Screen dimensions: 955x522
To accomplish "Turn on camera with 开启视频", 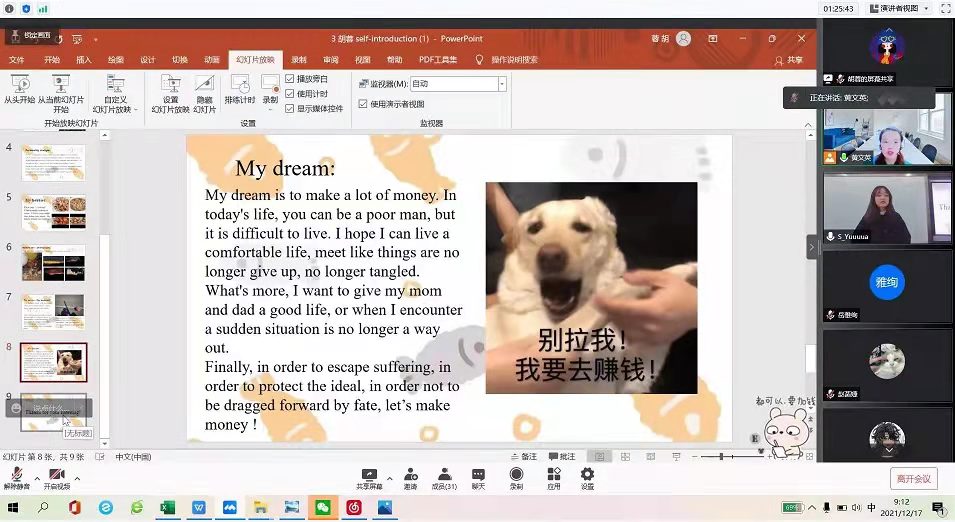I will pos(57,474).
